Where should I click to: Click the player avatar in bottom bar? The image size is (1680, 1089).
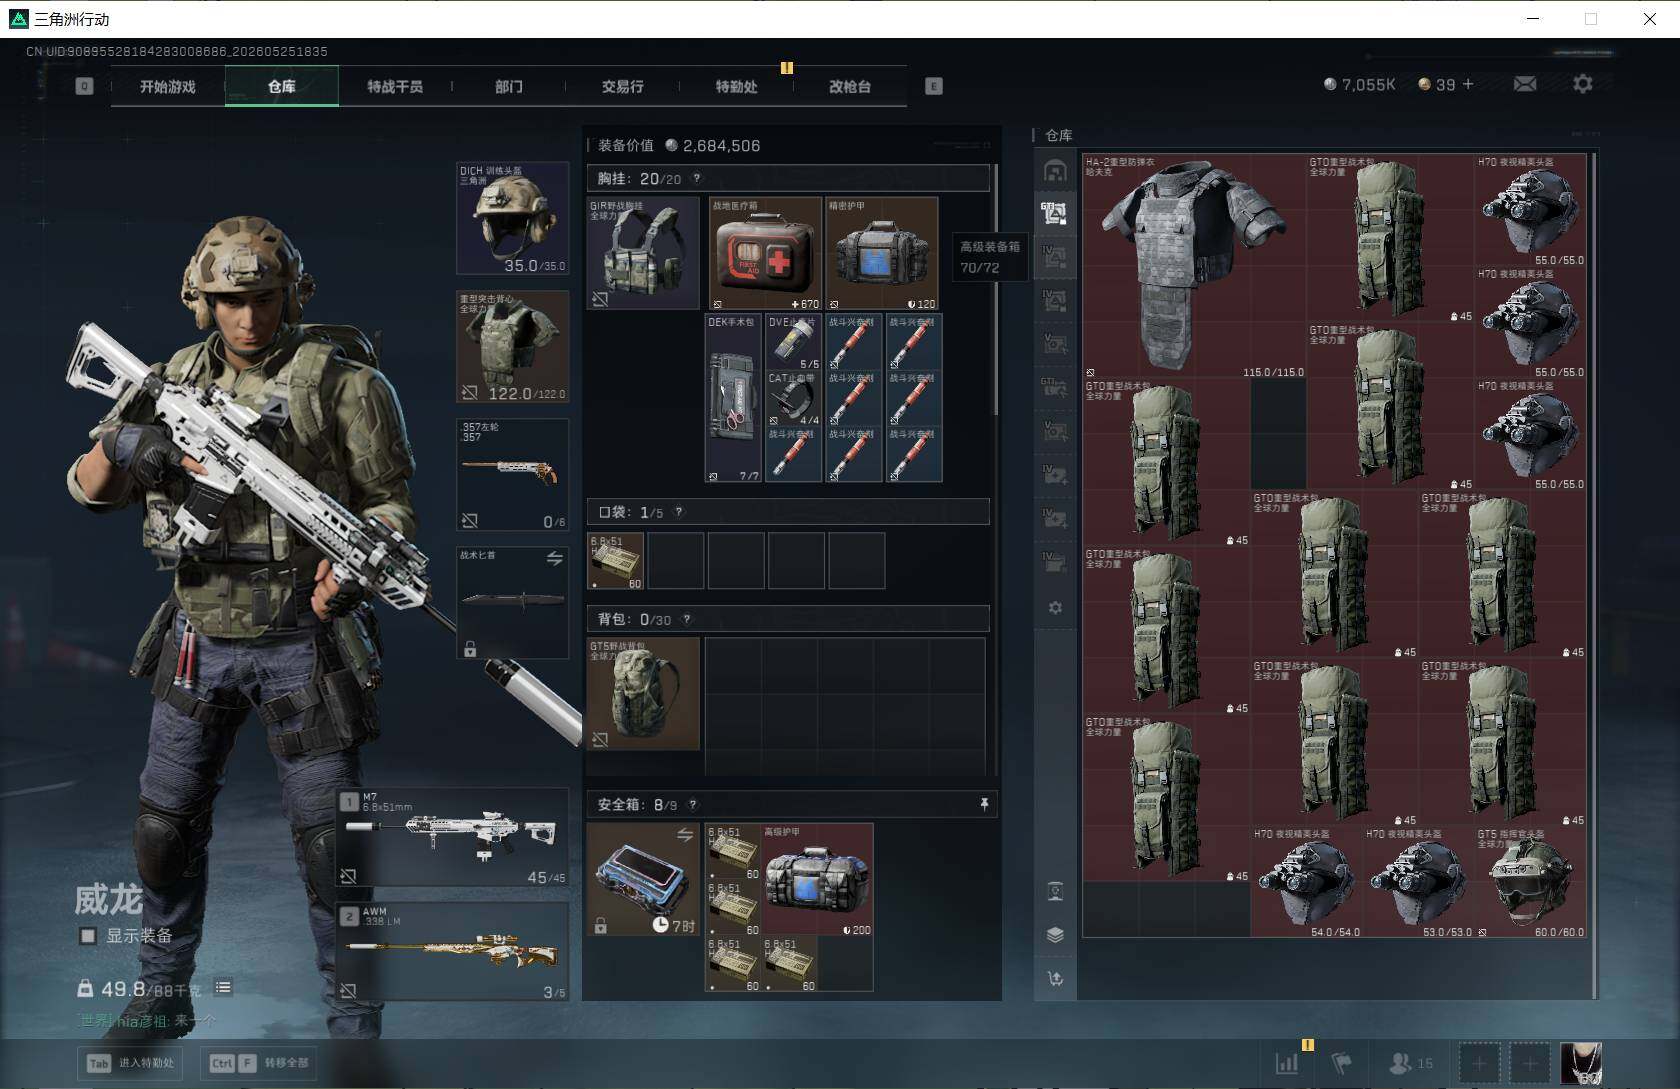(1581, 1063)
